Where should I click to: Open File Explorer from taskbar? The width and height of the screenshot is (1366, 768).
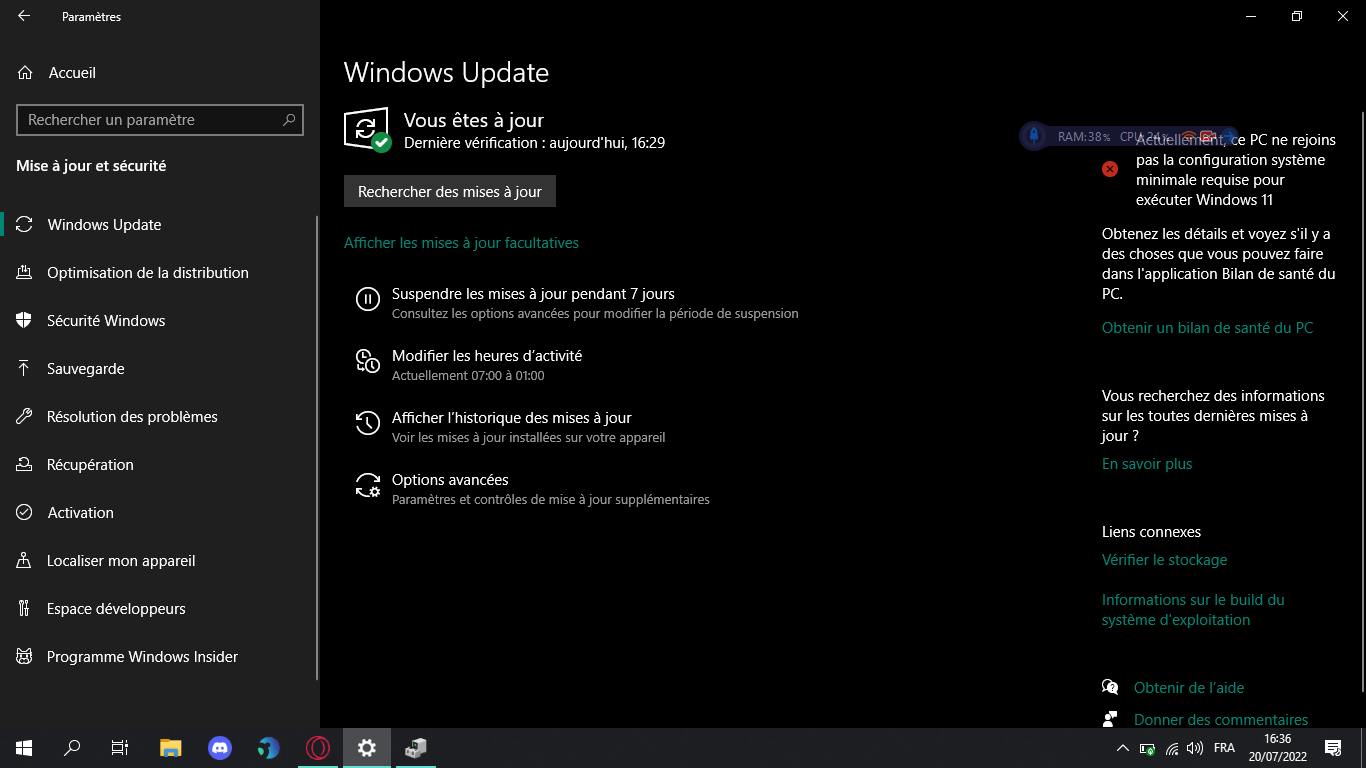[x=171, y=748]
